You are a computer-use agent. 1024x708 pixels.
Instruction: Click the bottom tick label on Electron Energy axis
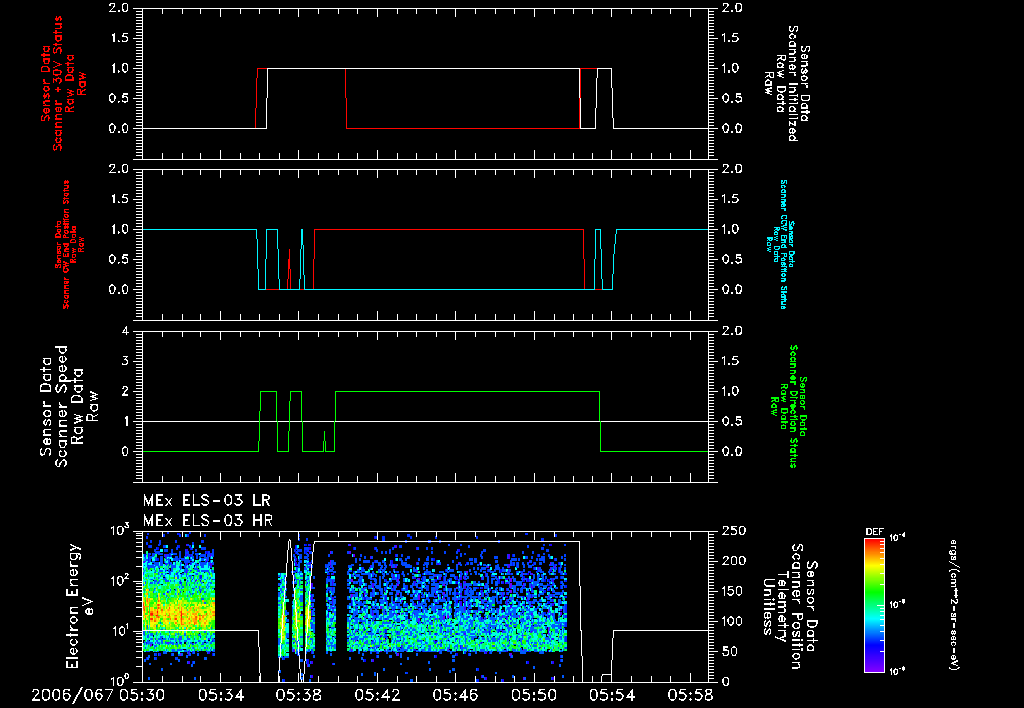point(118,681)
